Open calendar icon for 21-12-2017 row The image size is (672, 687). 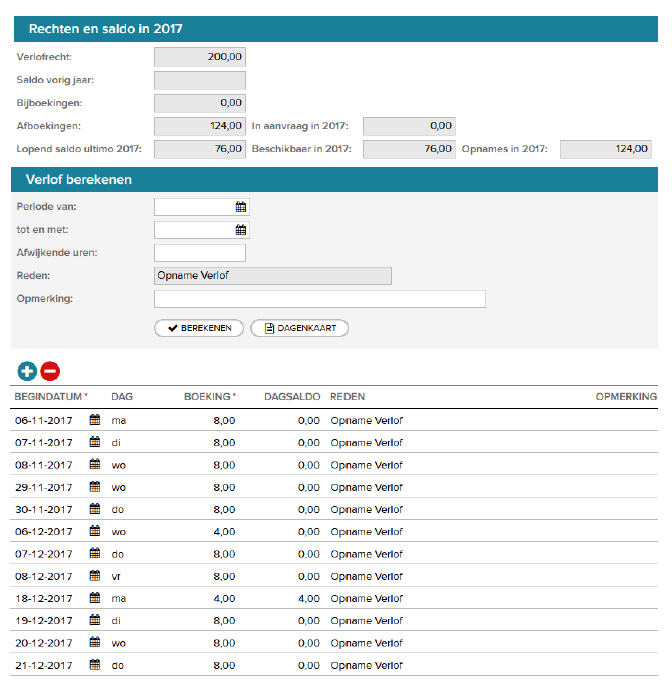pyautogui.click(x=96, y=665)
